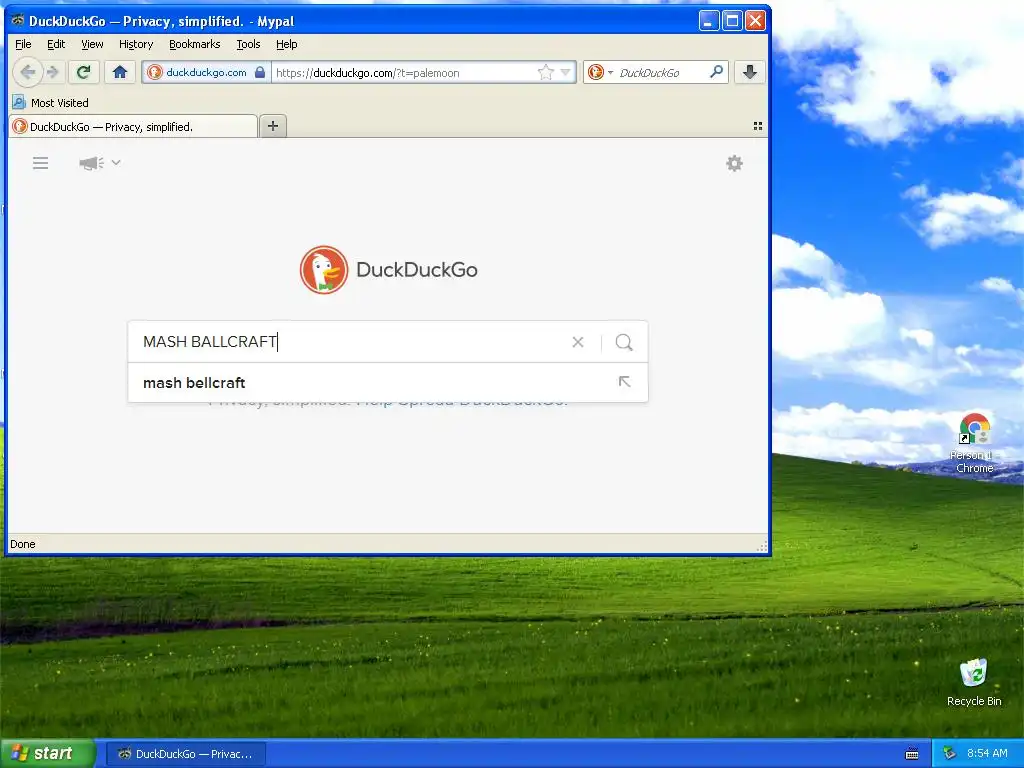Viewport: 1024px width, 768px height.
Task: Open the Tools menu
Action: point(248,44)
